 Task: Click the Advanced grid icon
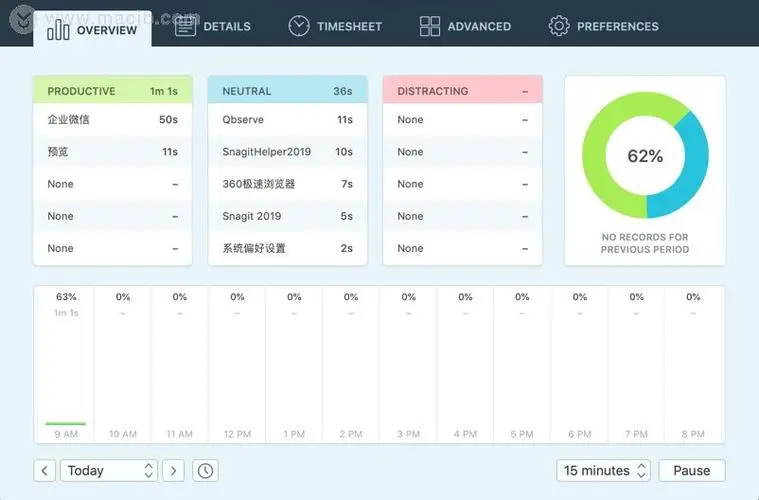[429, 26]
